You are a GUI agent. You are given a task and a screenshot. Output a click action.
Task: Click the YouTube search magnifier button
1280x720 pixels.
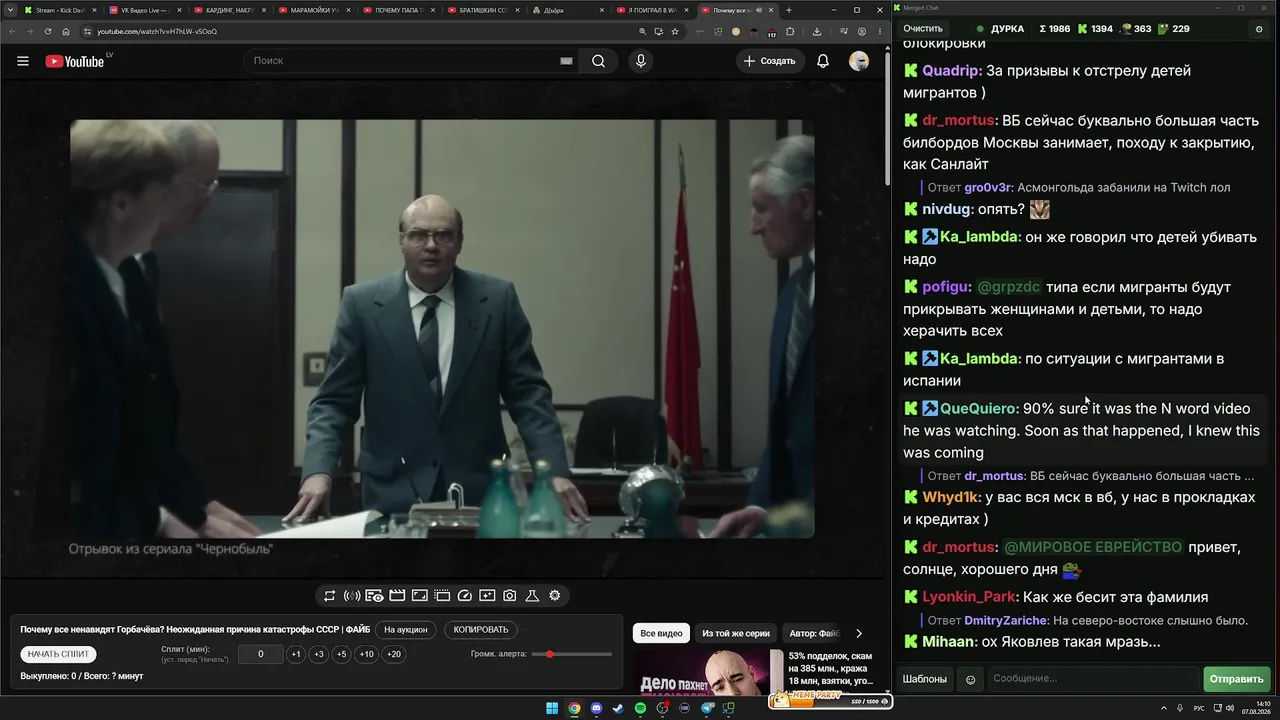click(598, 61)
